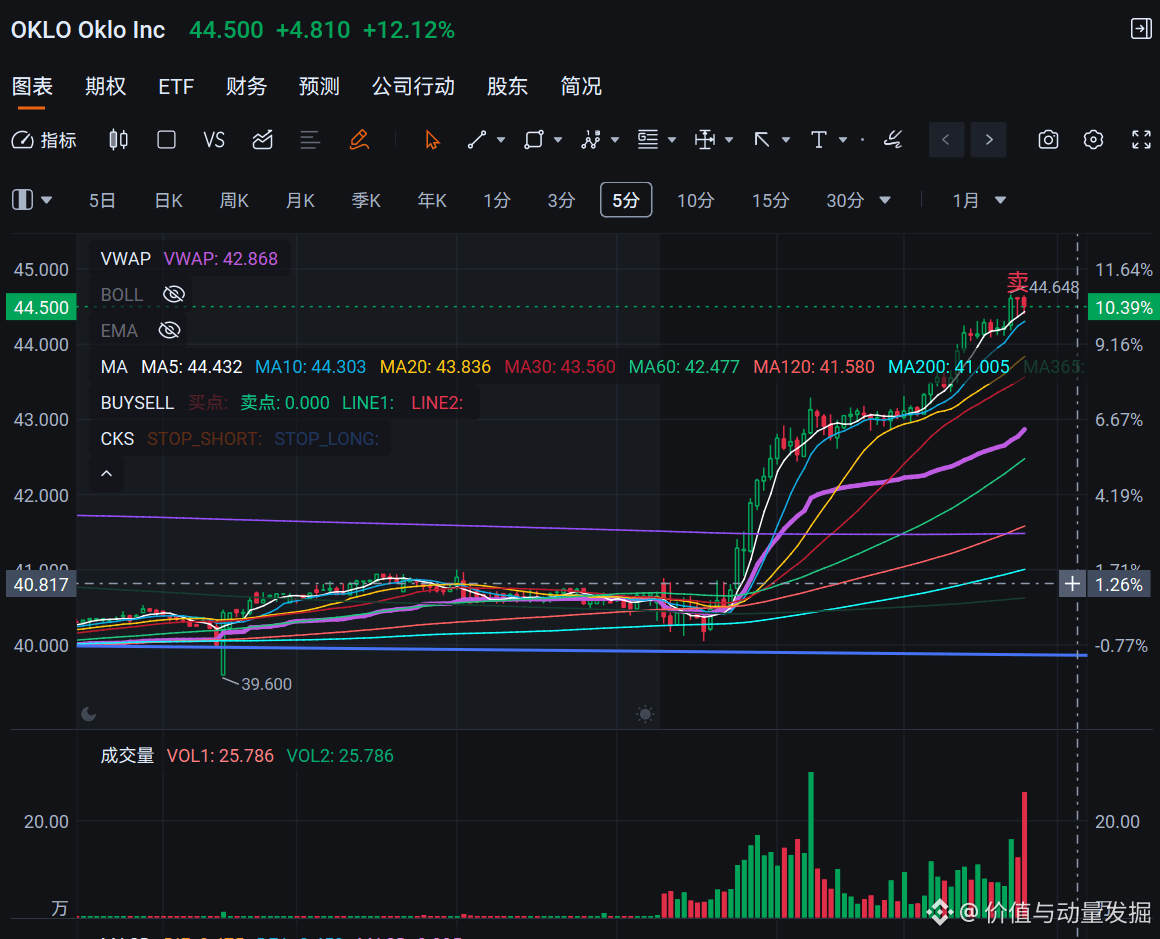Select the 5日 timeframe

pyautogui.click(x=102, y=201)
